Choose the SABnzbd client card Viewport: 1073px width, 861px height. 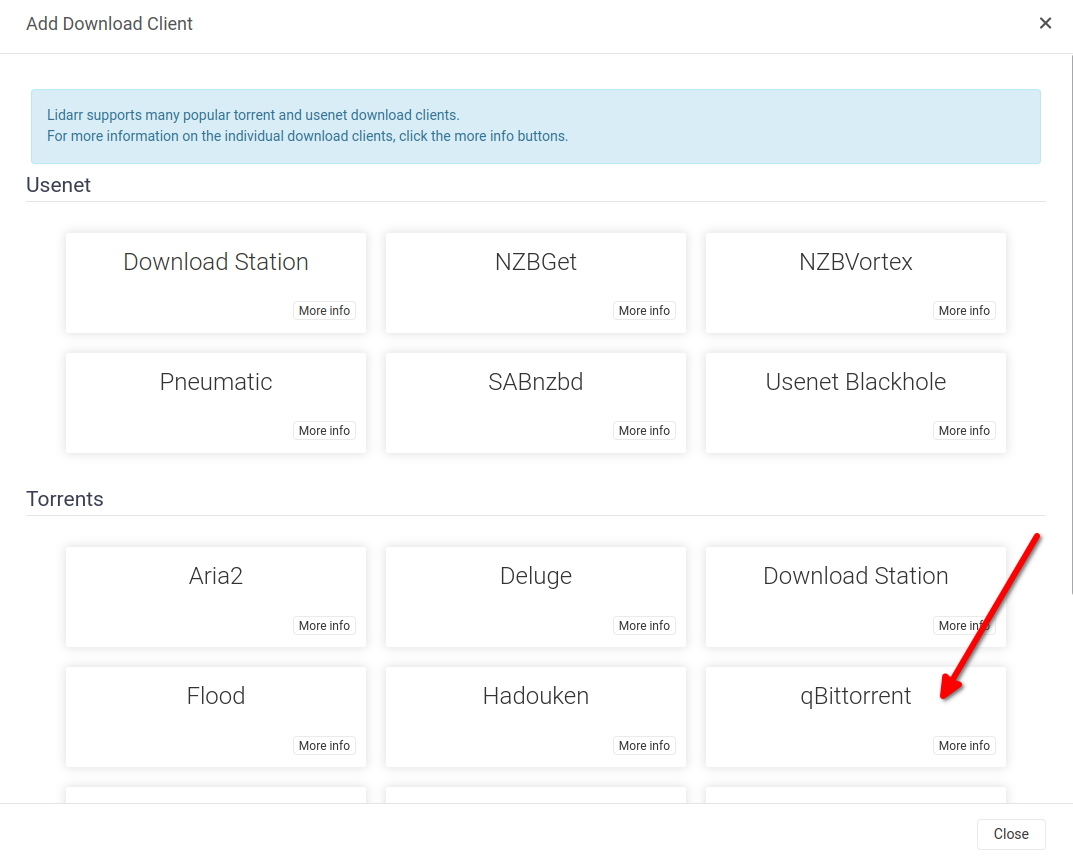tap(536, 402)
